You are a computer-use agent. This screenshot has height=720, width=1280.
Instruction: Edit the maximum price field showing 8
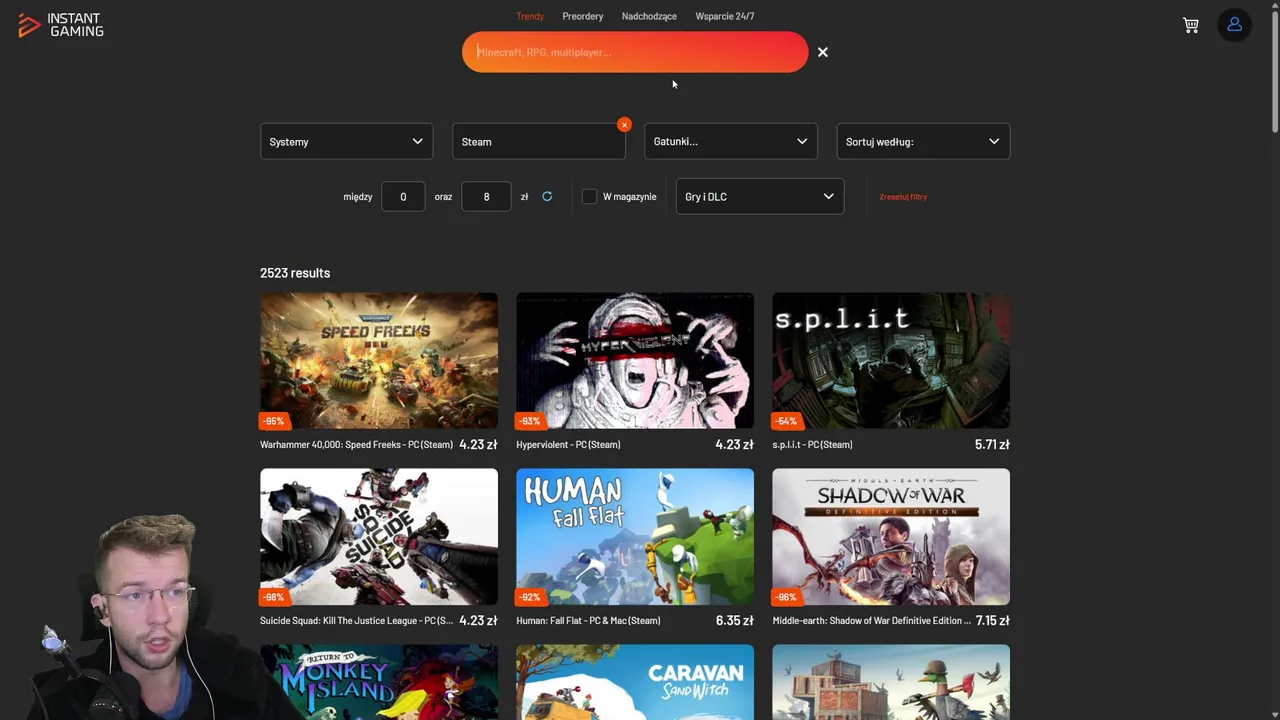coord(486,197)
